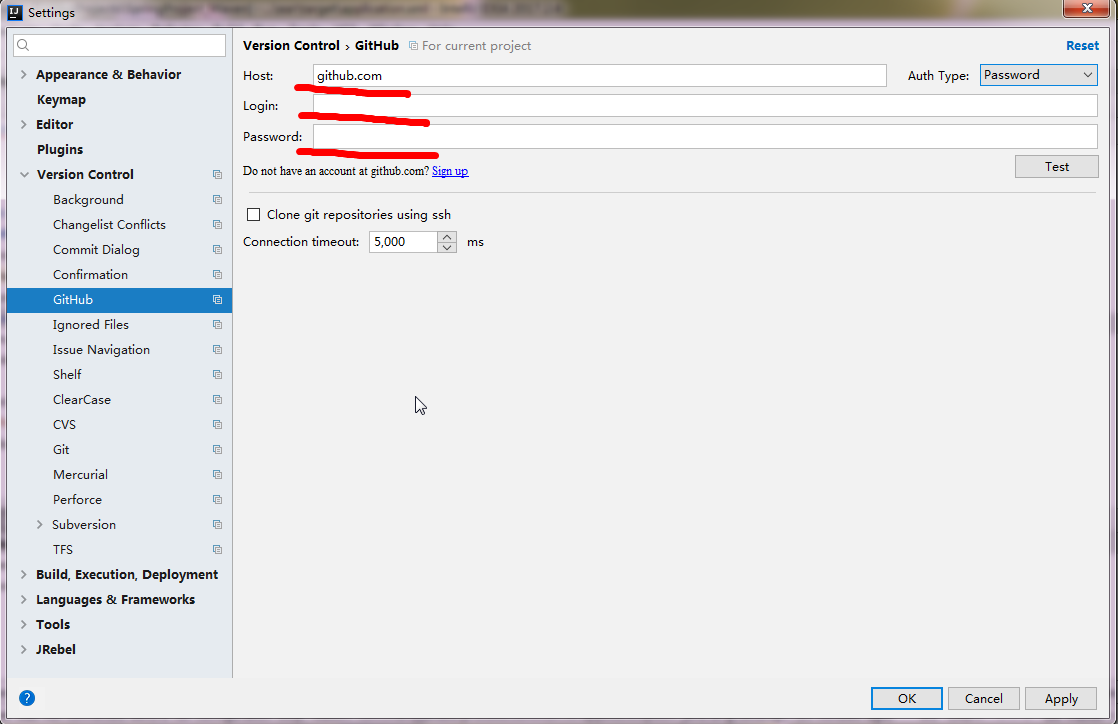This screenshot has height=724, width=1118.
Task: Click the Cancel button
Action: point(984,698)
